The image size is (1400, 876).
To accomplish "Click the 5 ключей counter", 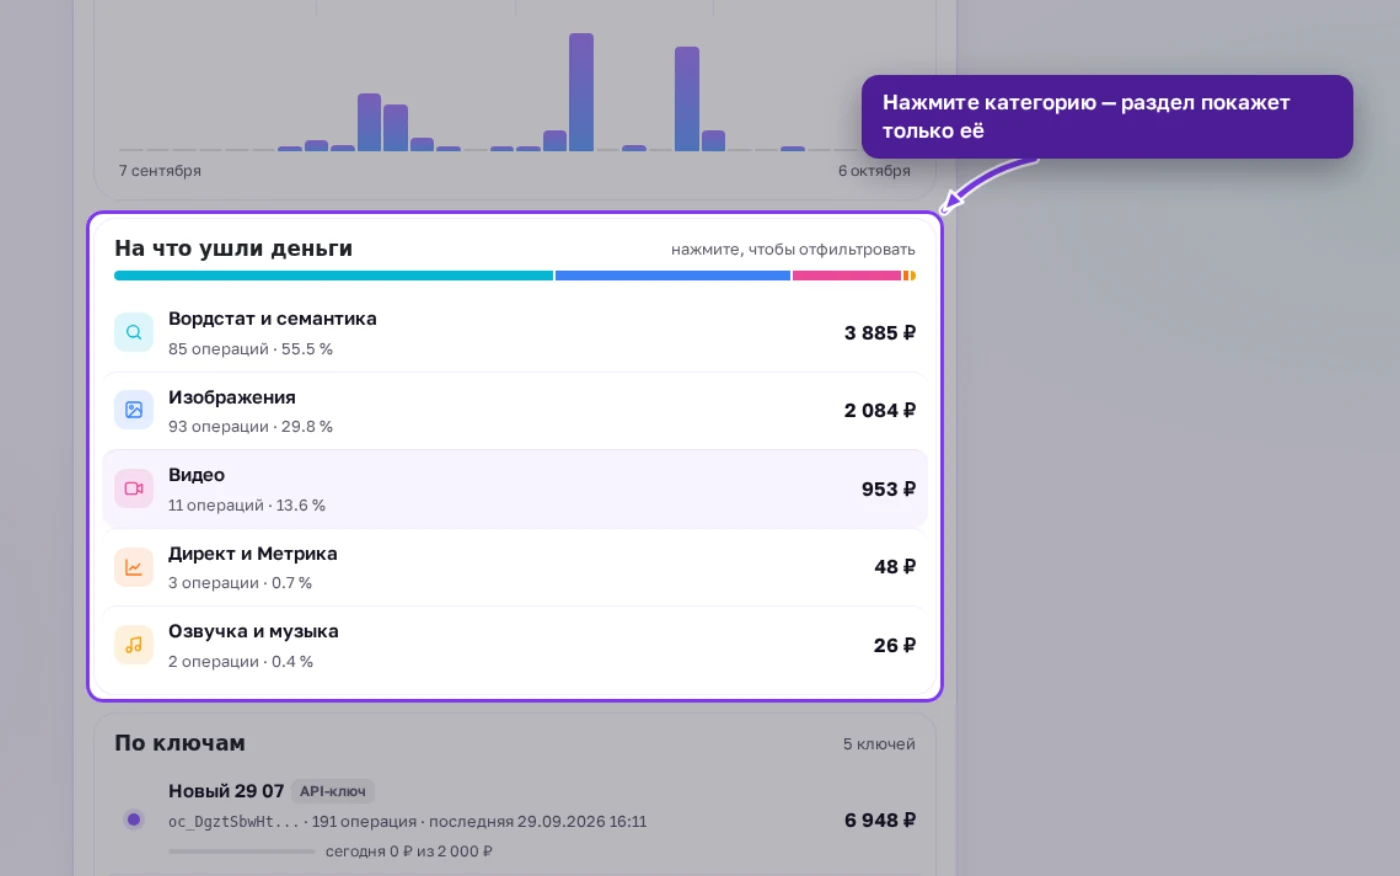I will (879, 744).
